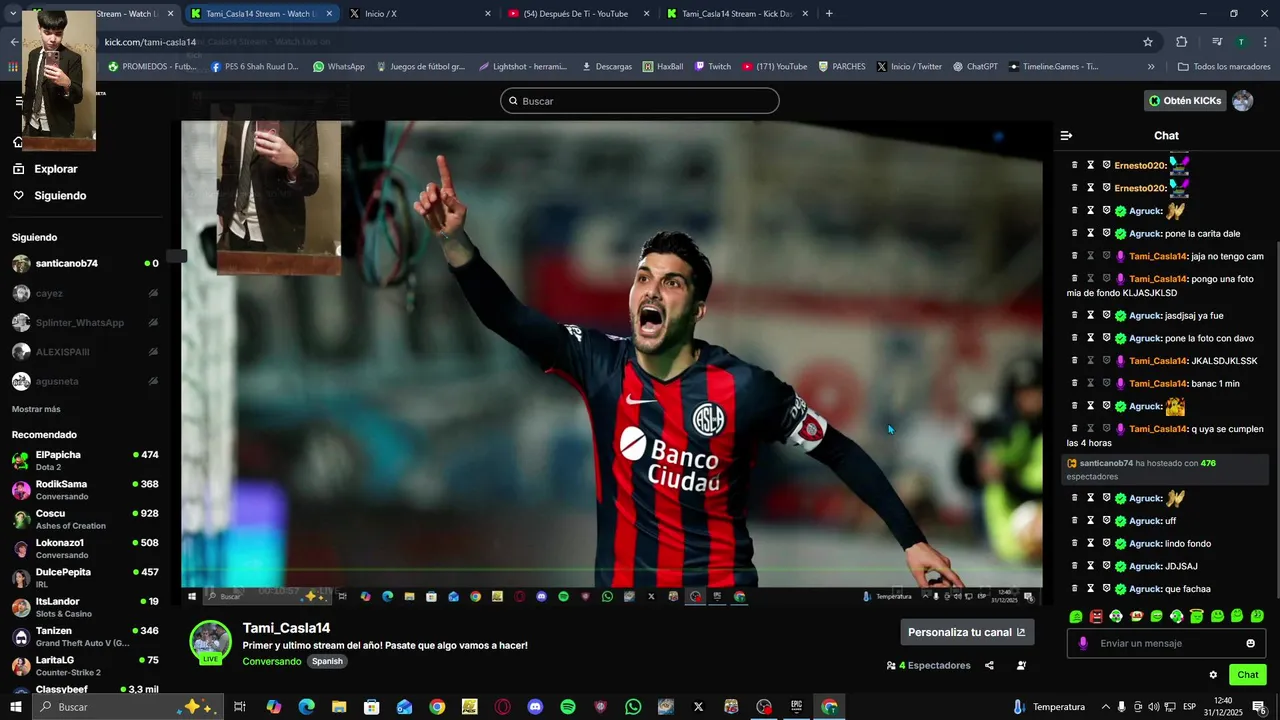The width and height of the screenshot is (1280, 720).
Task: Open the ChatGPT bookmark
Action: coord(975,67)
